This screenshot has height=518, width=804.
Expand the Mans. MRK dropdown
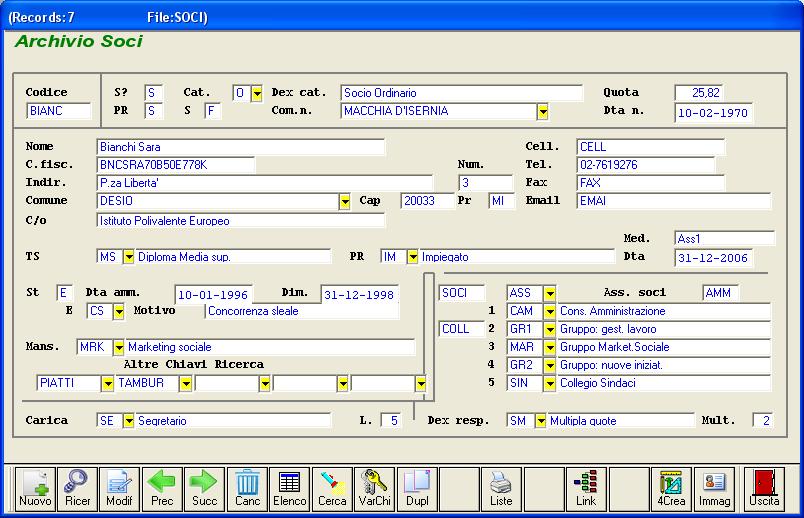coord(118,347)
